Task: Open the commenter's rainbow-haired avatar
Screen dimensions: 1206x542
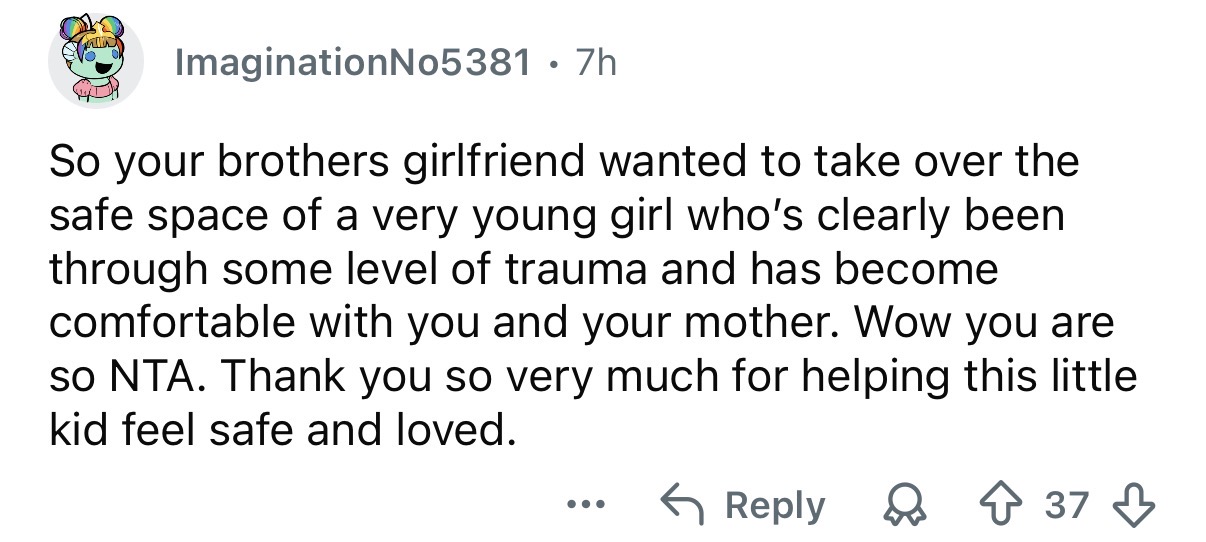Action: (97, 63)
